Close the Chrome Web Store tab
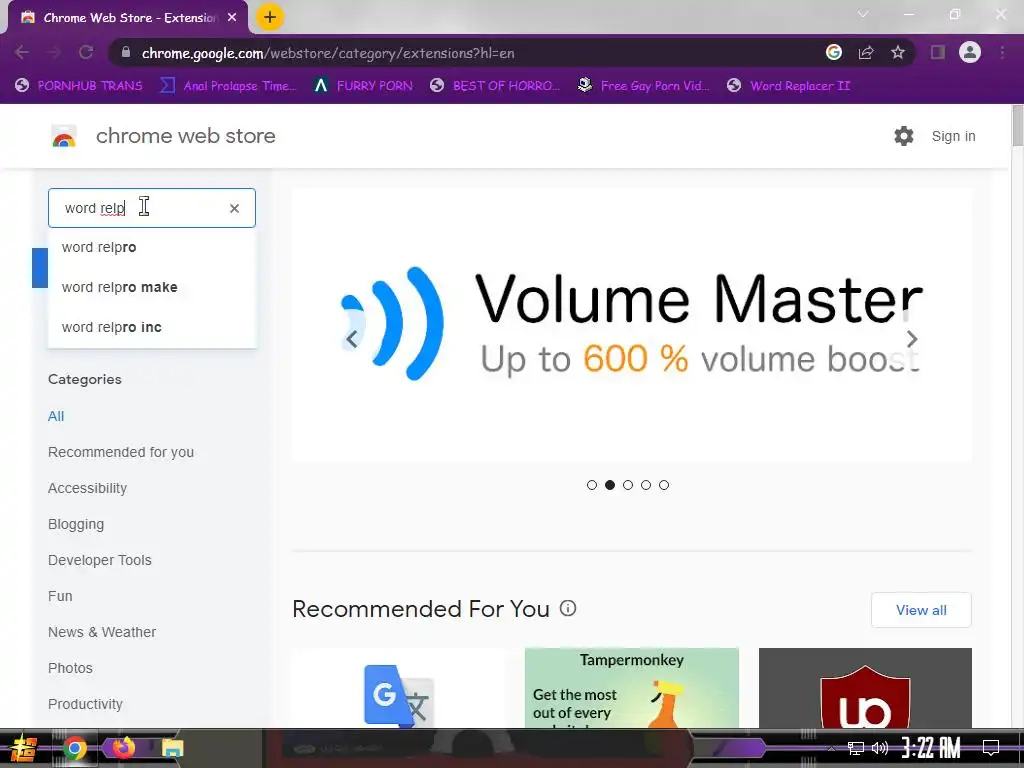 [232, 18]
